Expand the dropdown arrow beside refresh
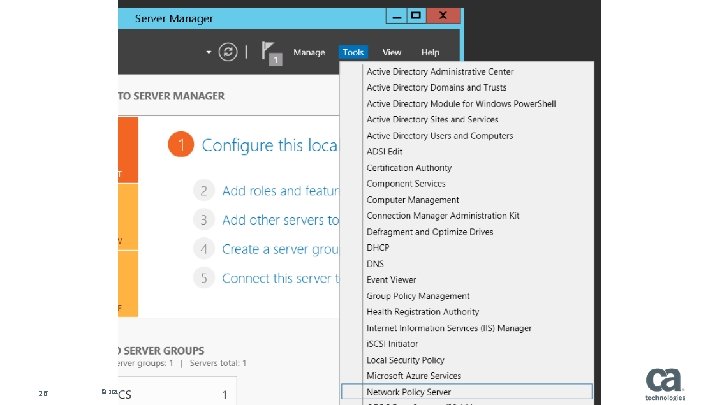The height and width of the screenshot is (405, 720). tap(208, 52)
